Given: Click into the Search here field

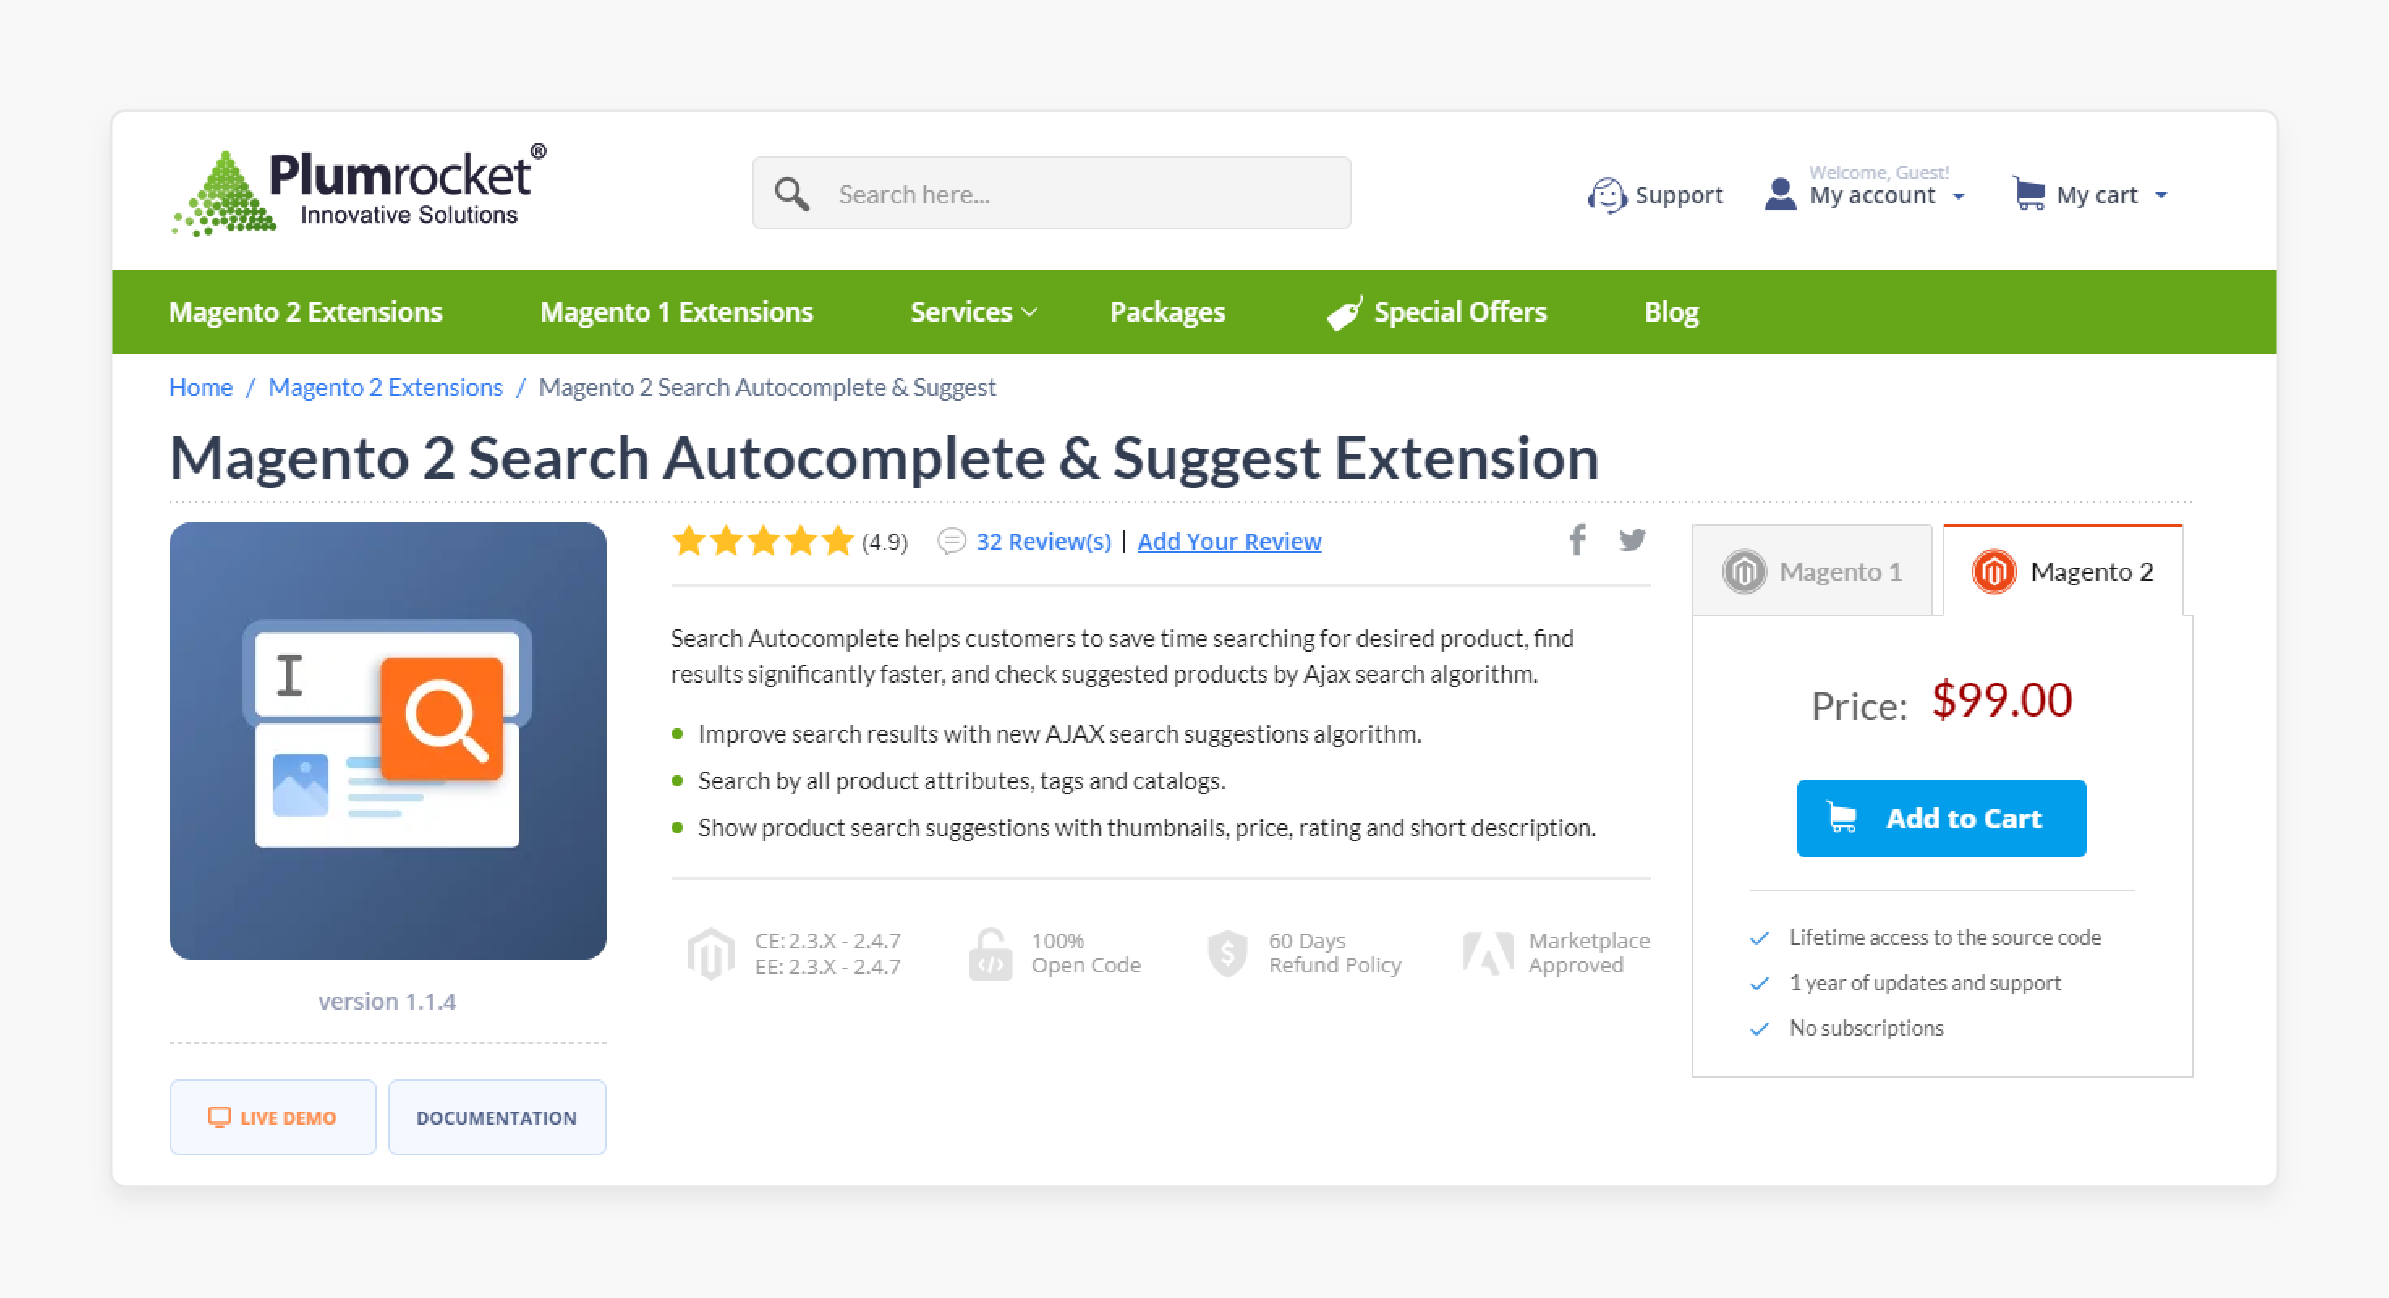Looking at the screenshot, I should click(x=1051, y=193).
